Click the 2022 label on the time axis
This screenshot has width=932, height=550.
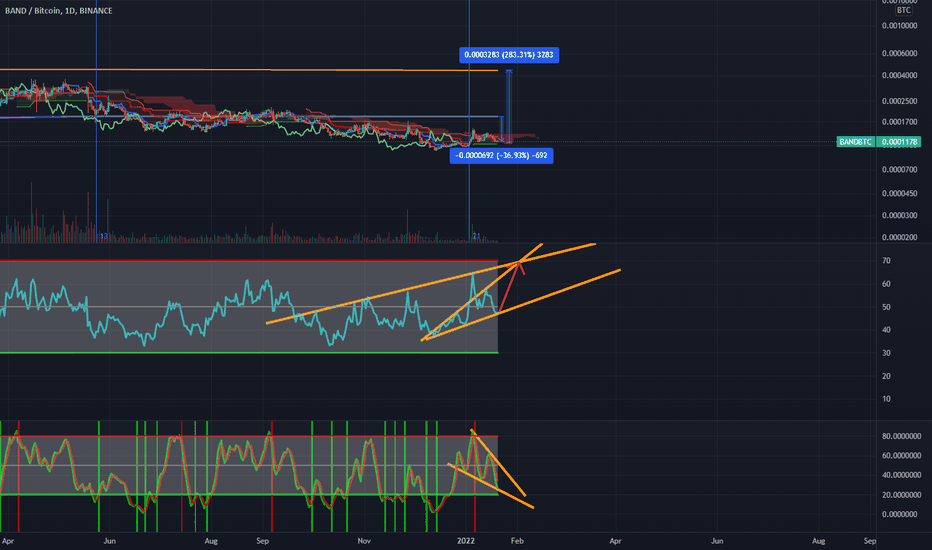tap(465, 541)
